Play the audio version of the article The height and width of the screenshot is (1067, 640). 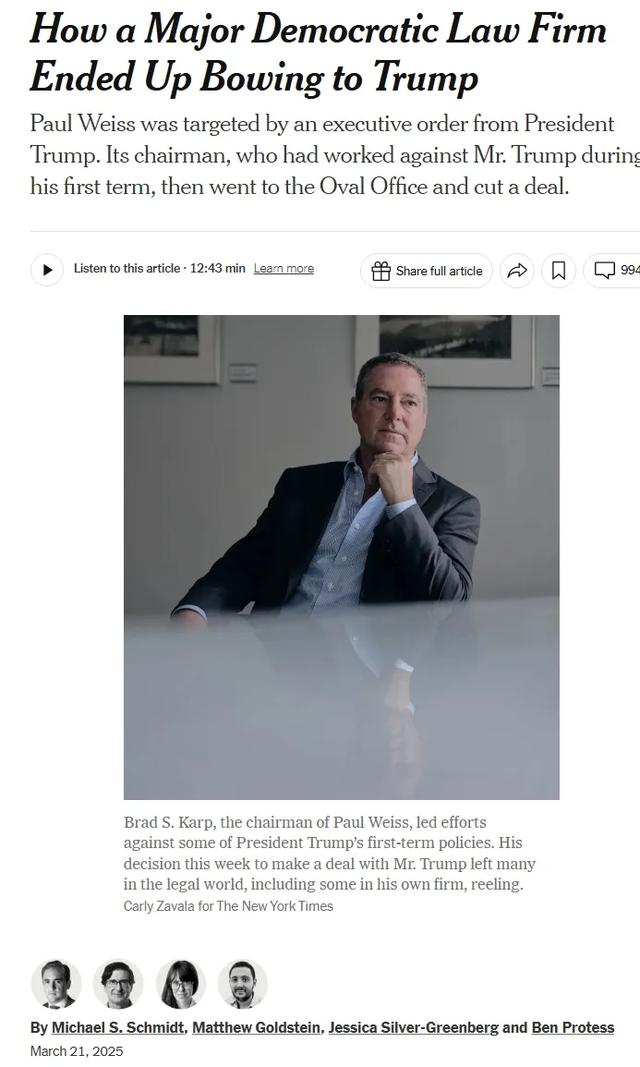pyautogui.click(x=47, y=269)
